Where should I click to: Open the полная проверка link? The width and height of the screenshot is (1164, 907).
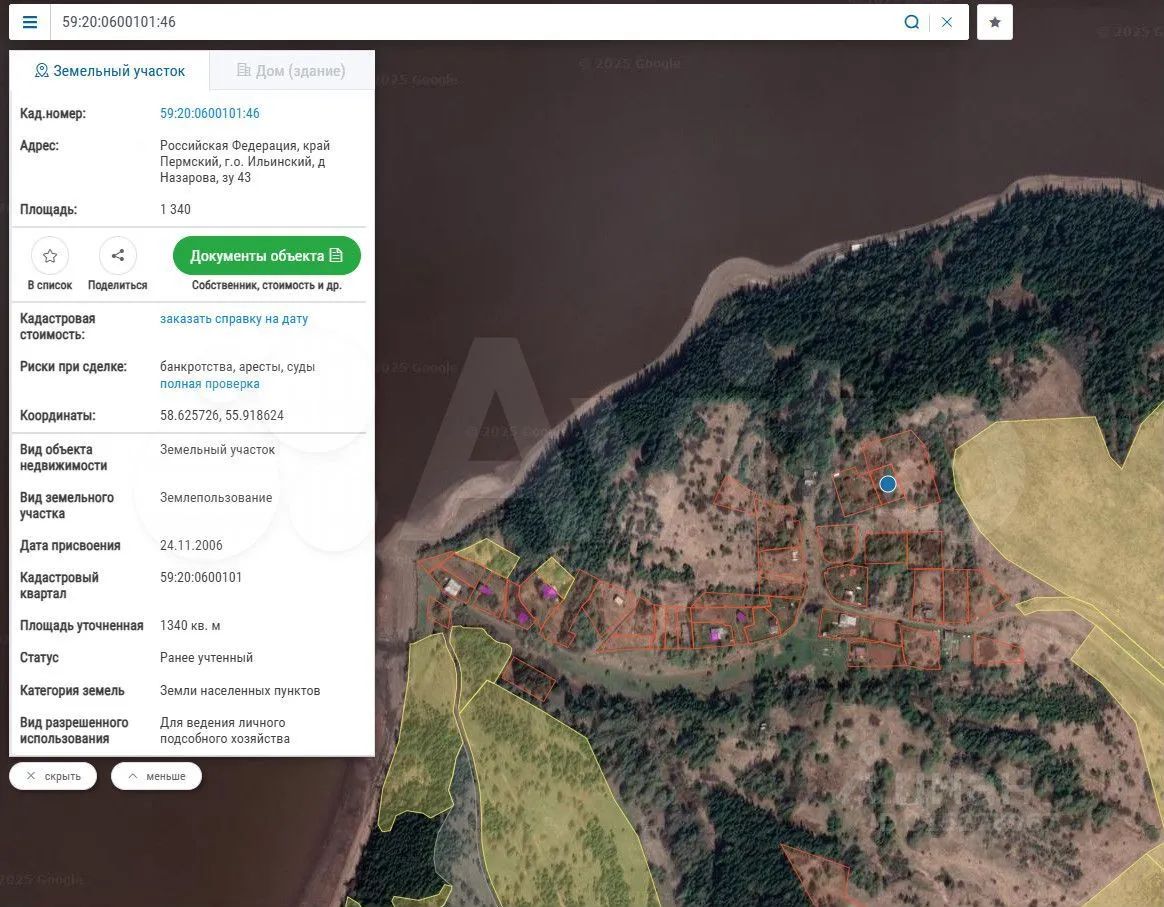[210, 384]
